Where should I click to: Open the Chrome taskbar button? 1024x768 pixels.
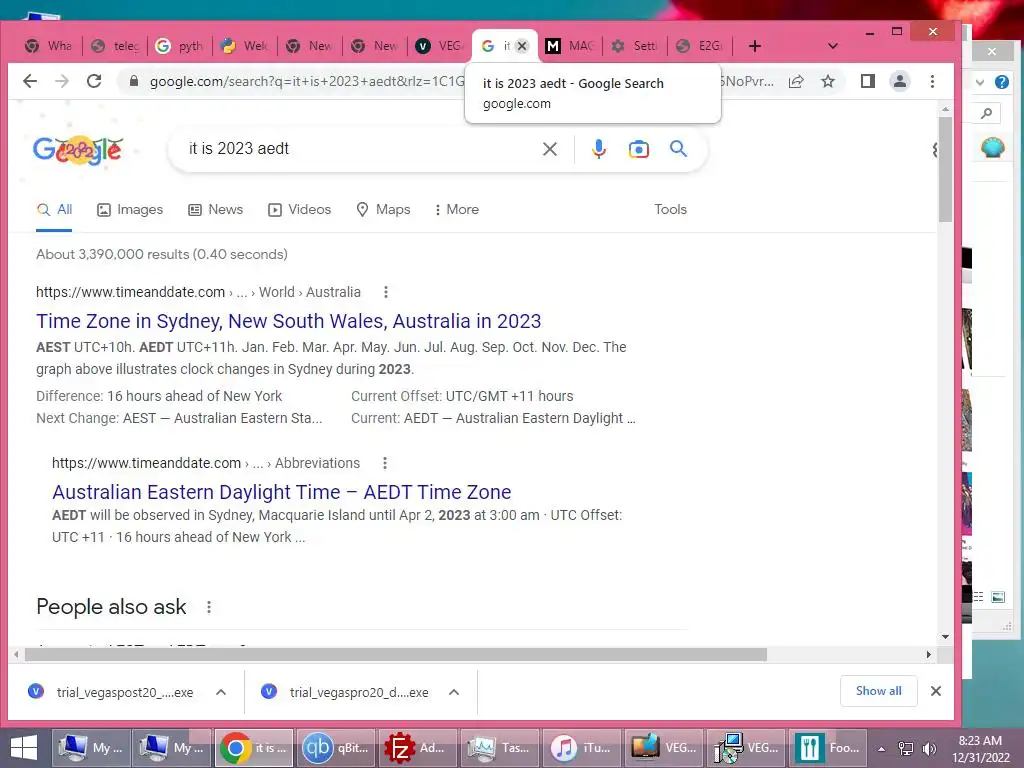254,748
